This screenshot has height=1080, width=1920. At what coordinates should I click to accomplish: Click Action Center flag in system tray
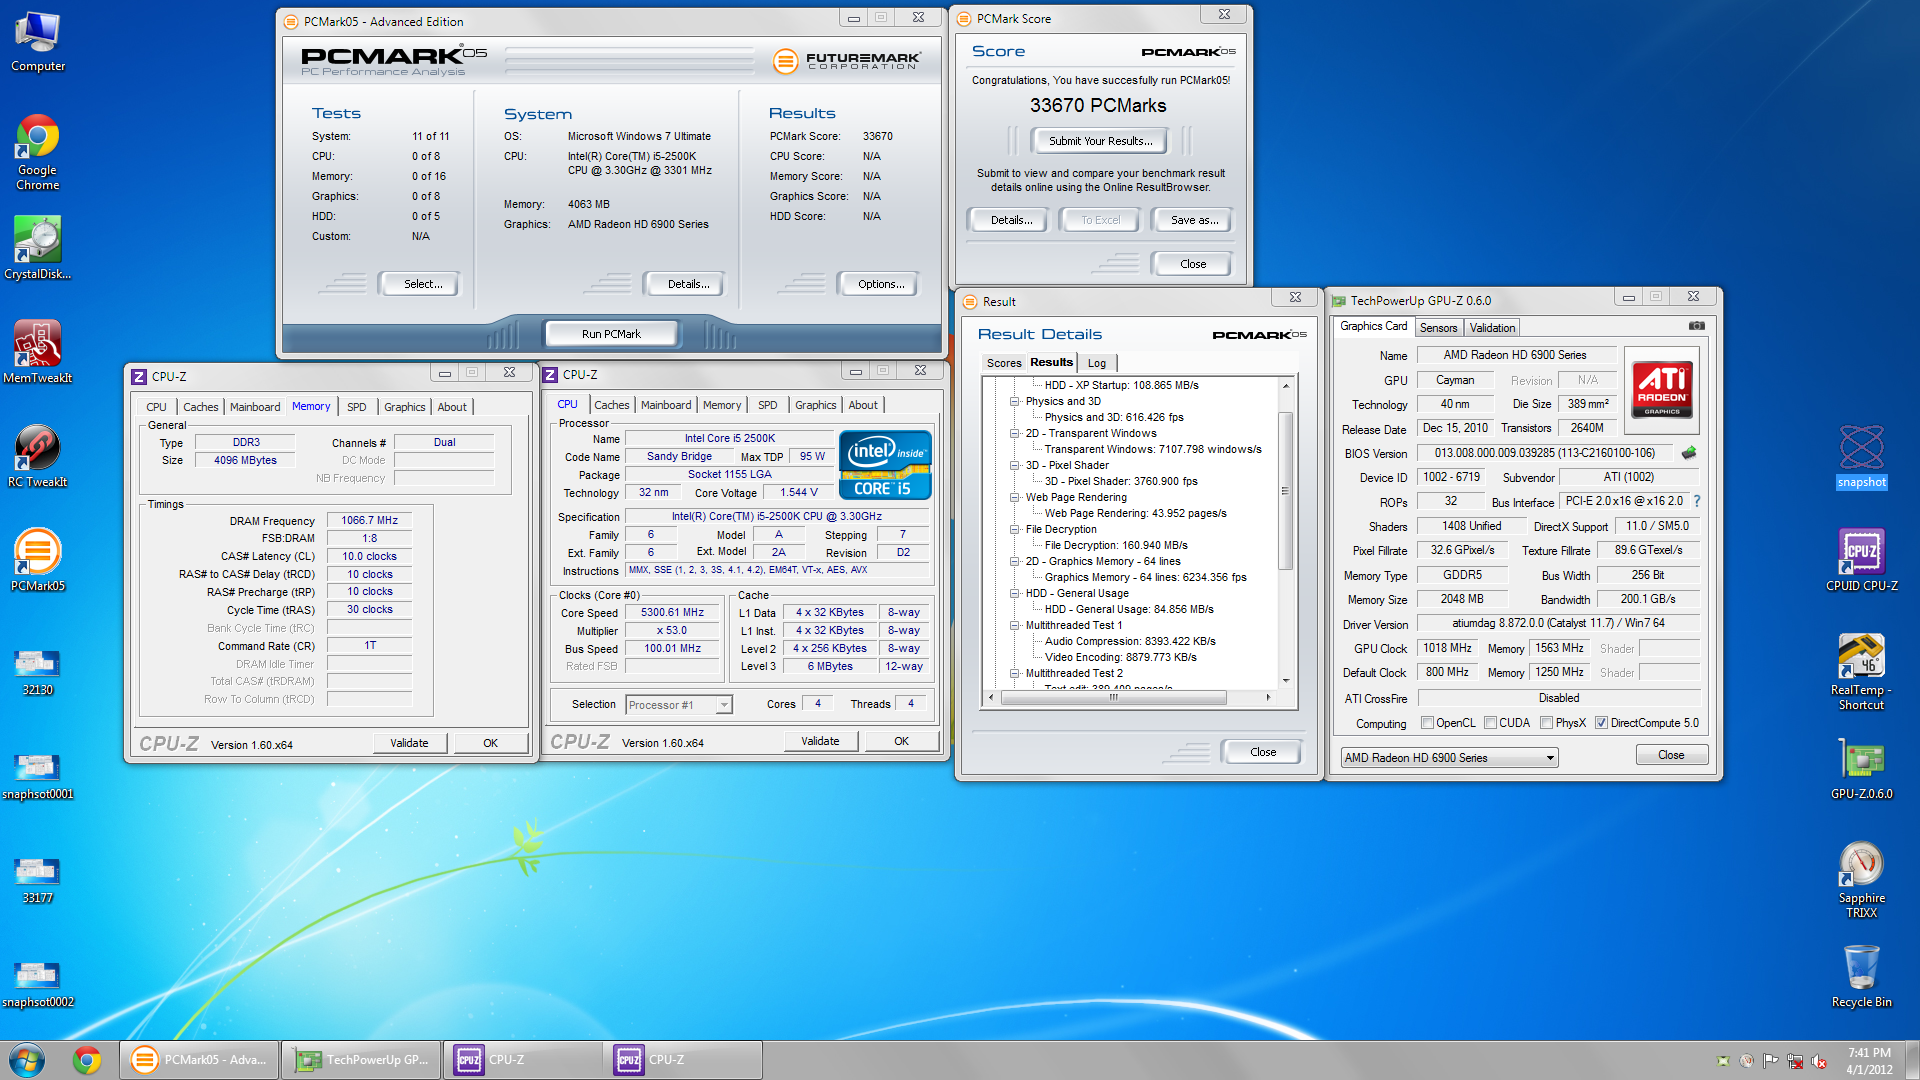click(x=1770, y=1061)
